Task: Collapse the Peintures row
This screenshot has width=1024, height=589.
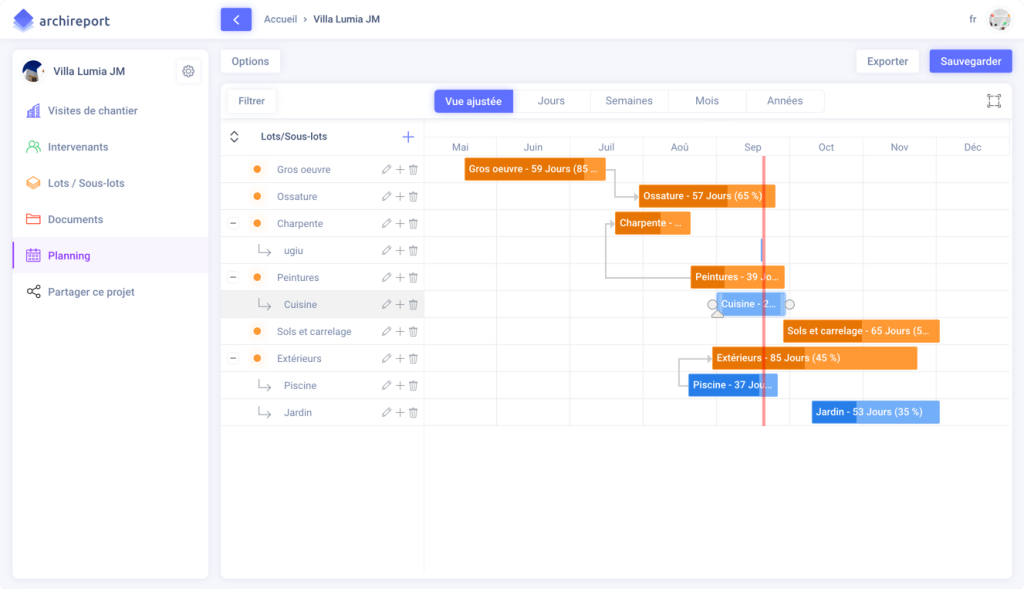Action: (x=233, y=277)
